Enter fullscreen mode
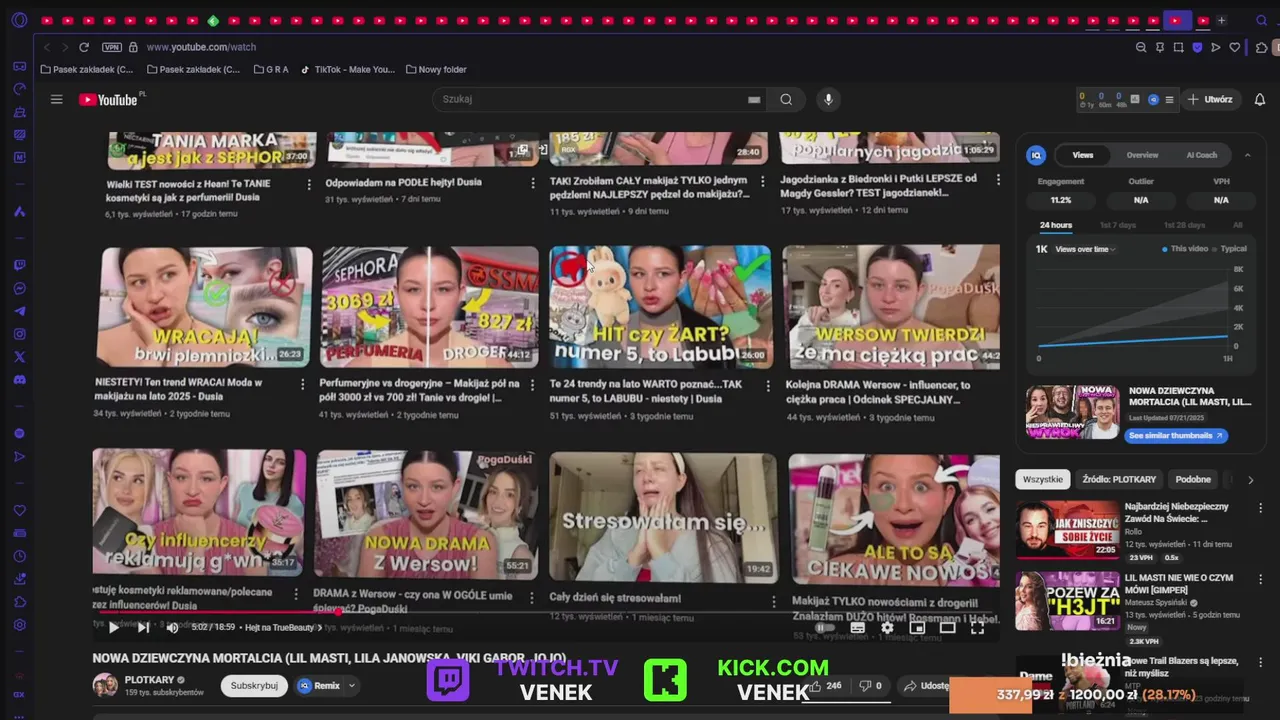 (x=977, y=628)
